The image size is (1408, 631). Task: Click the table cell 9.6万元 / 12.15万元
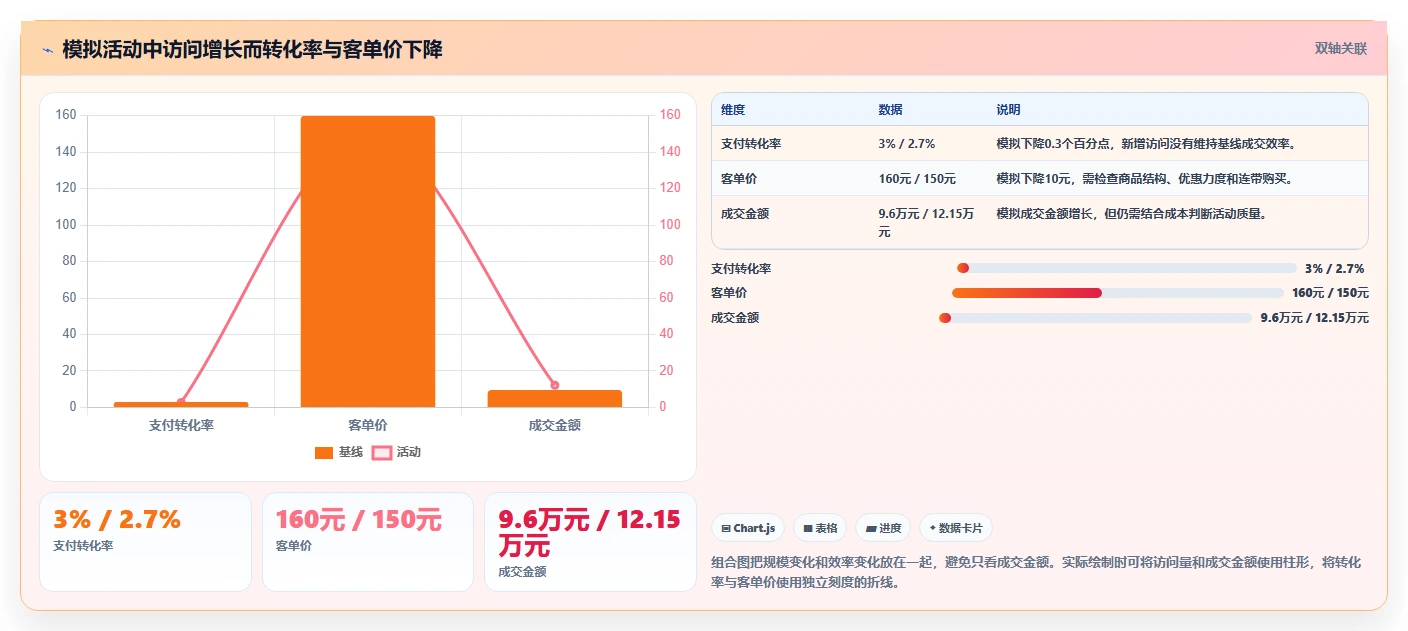point(926,223)
